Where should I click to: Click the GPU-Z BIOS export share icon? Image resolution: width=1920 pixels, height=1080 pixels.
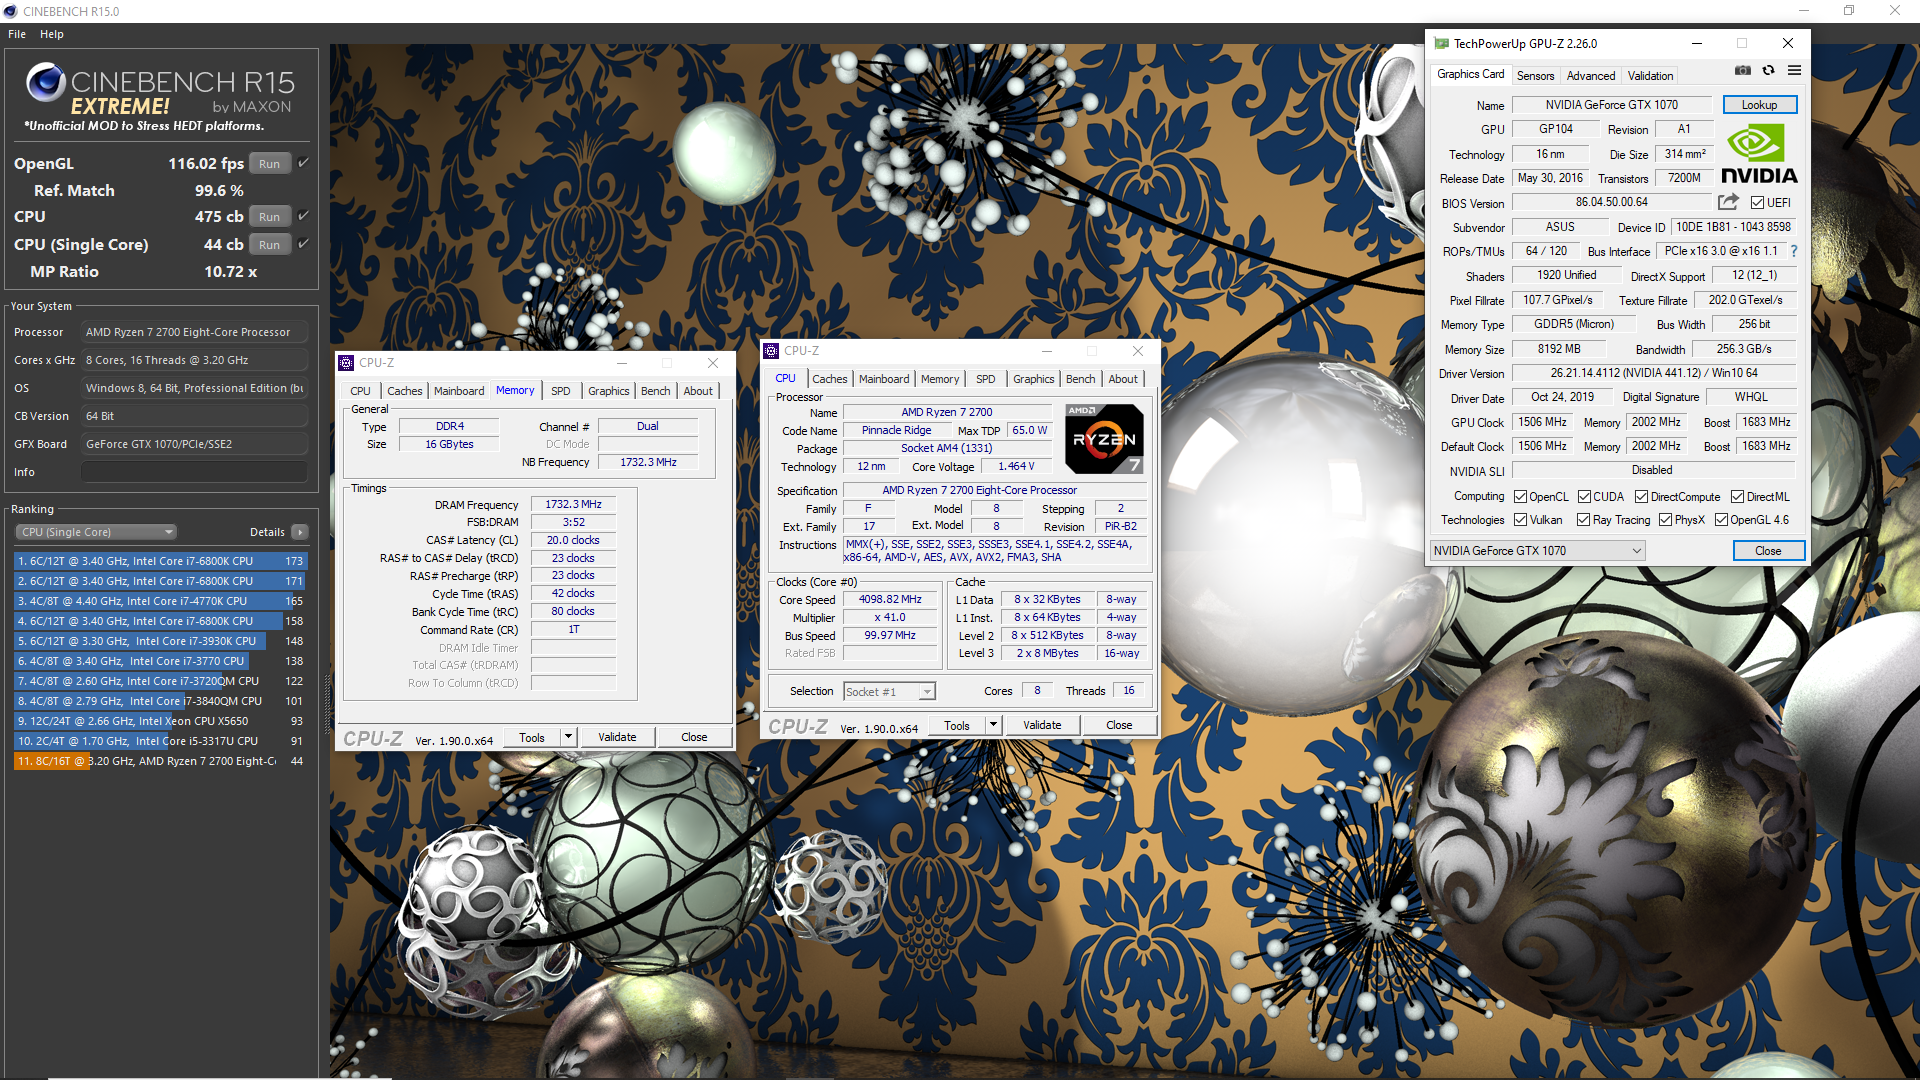[x=1728, y=202]
